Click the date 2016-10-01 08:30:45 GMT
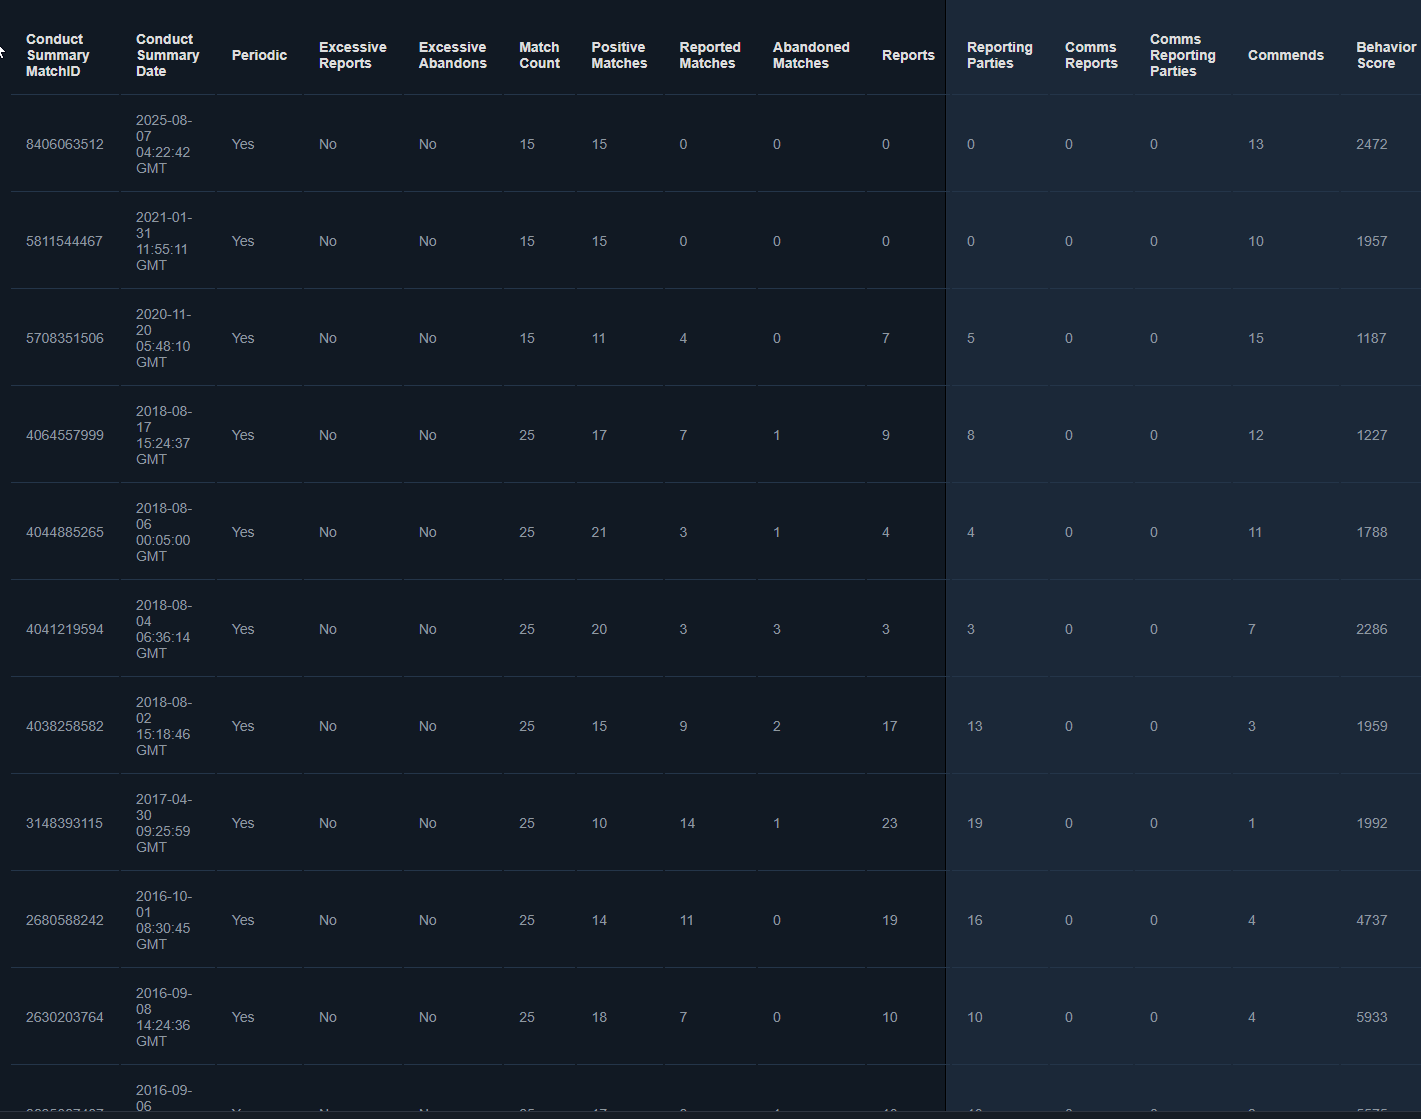The image size is (1421, 1119). [x=164, y=920]
